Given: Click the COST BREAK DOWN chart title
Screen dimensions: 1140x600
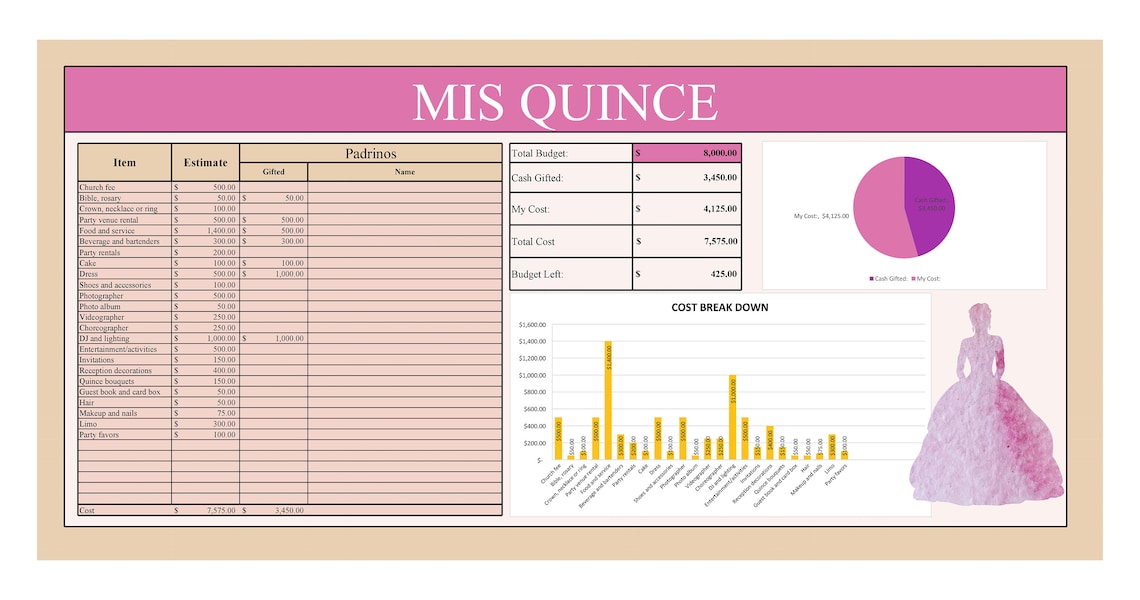Looking at the screenshot, I should tap(721, 307).
